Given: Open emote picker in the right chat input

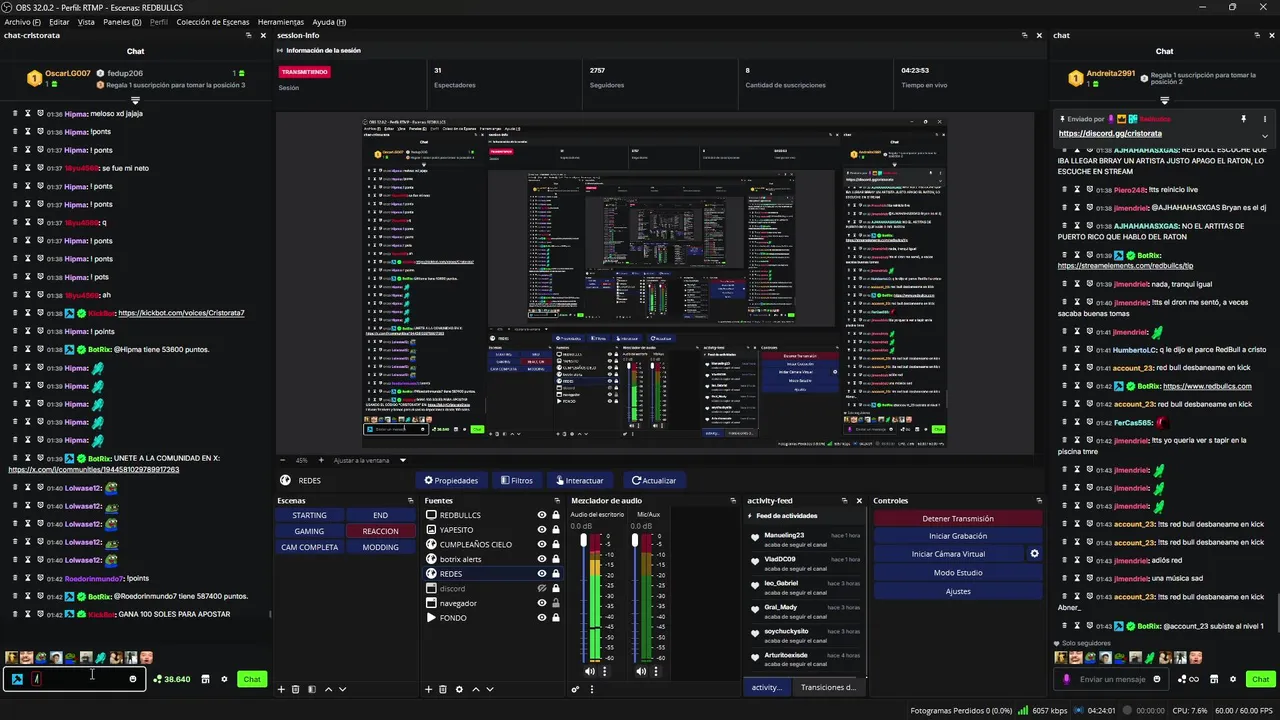Looking at the screenshot, I should pos(1157,679).
